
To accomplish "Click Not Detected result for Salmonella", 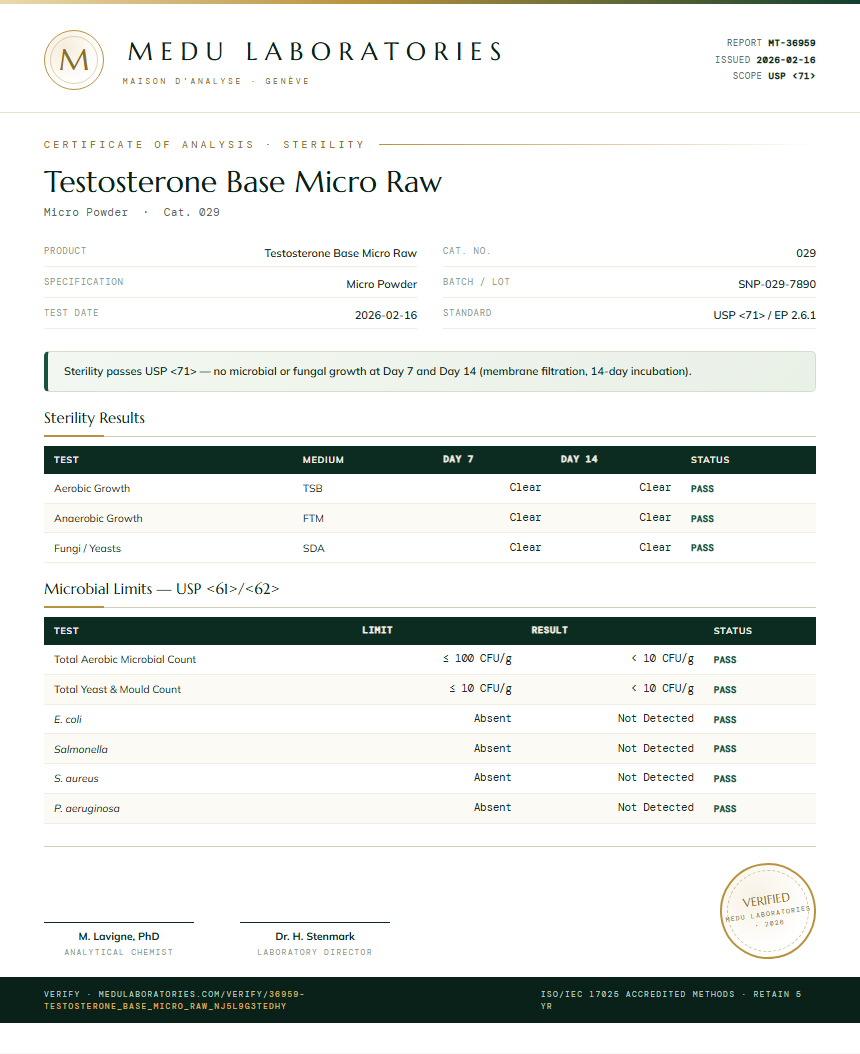I will 656,749.
